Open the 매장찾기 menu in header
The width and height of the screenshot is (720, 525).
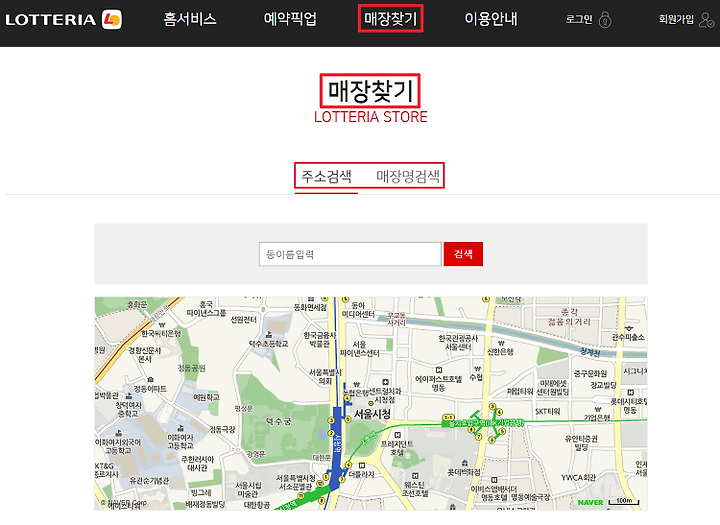(x=390, y=19)
